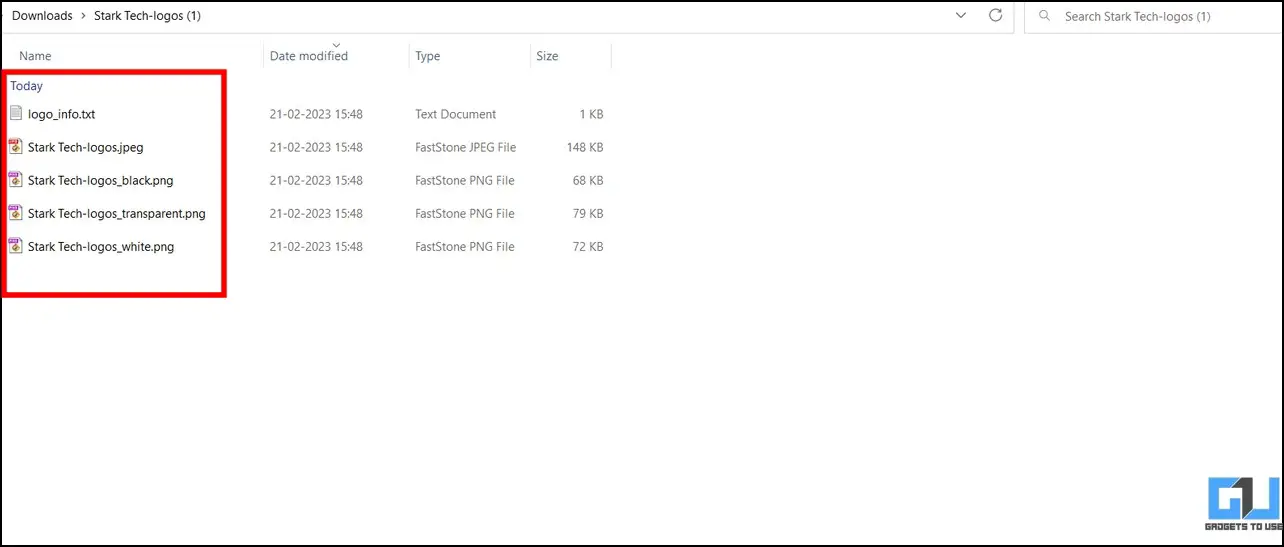Select the file name Stark Tech-logos.jpeg
The width and height of the screenshot is (1284, 547).
click(x=86, y=147)
